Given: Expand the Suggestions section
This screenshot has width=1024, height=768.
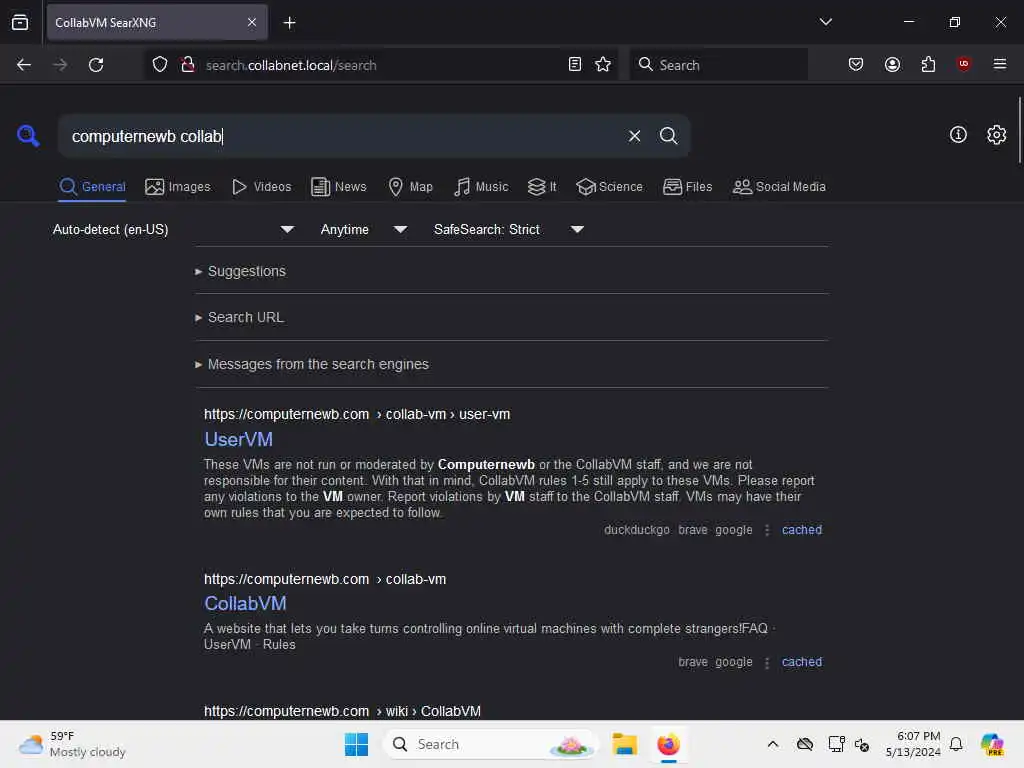Looking at the screenshot, I should coord(240,271).
